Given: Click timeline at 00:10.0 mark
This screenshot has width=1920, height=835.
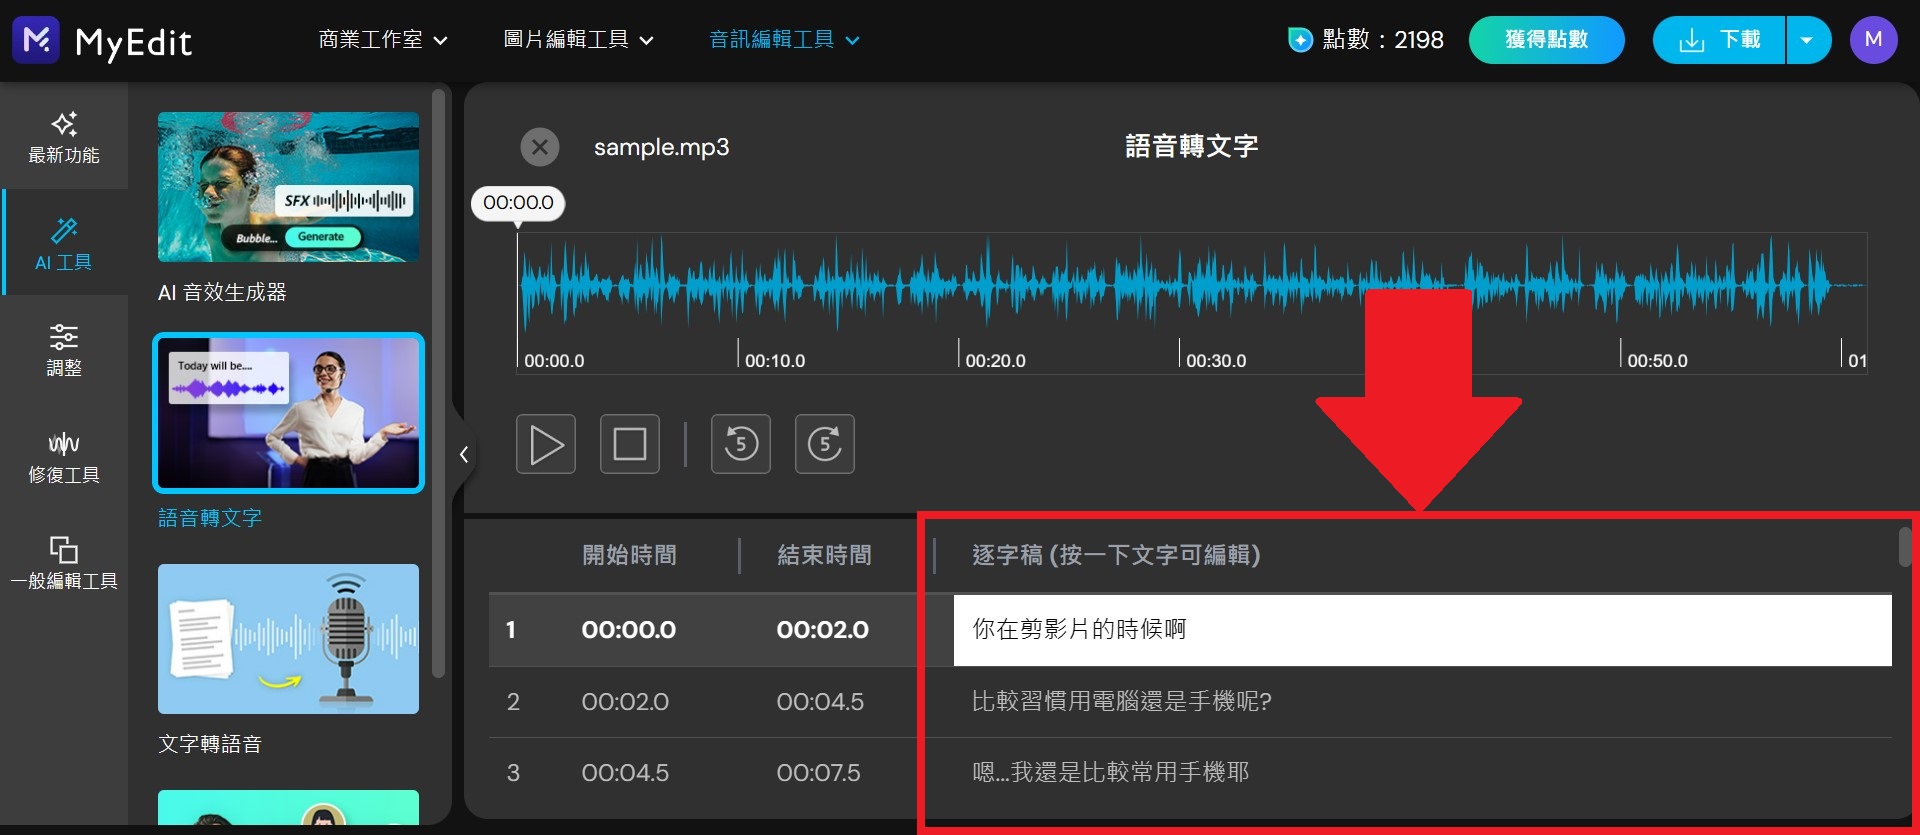Looking at the screenshot, I should [x=775, y=360].
